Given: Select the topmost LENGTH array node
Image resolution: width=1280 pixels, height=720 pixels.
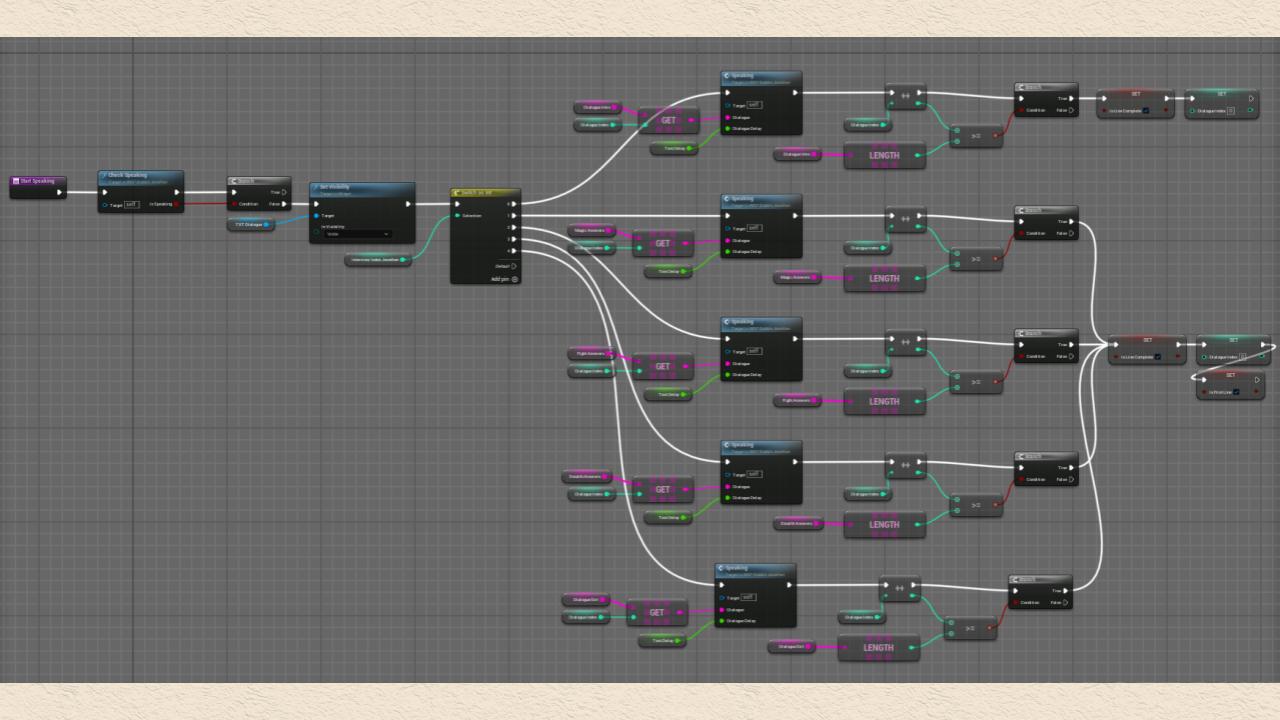Looking at the screenshot, I should pyautogui.click(x=884, y=155).
